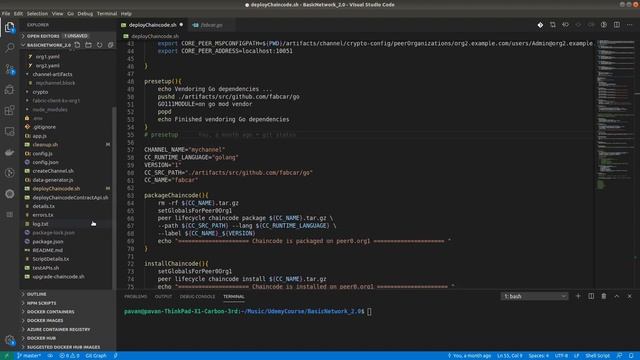Click the Git diamond icon in editor toolbar
640x360 pixels.
(540, 25)
